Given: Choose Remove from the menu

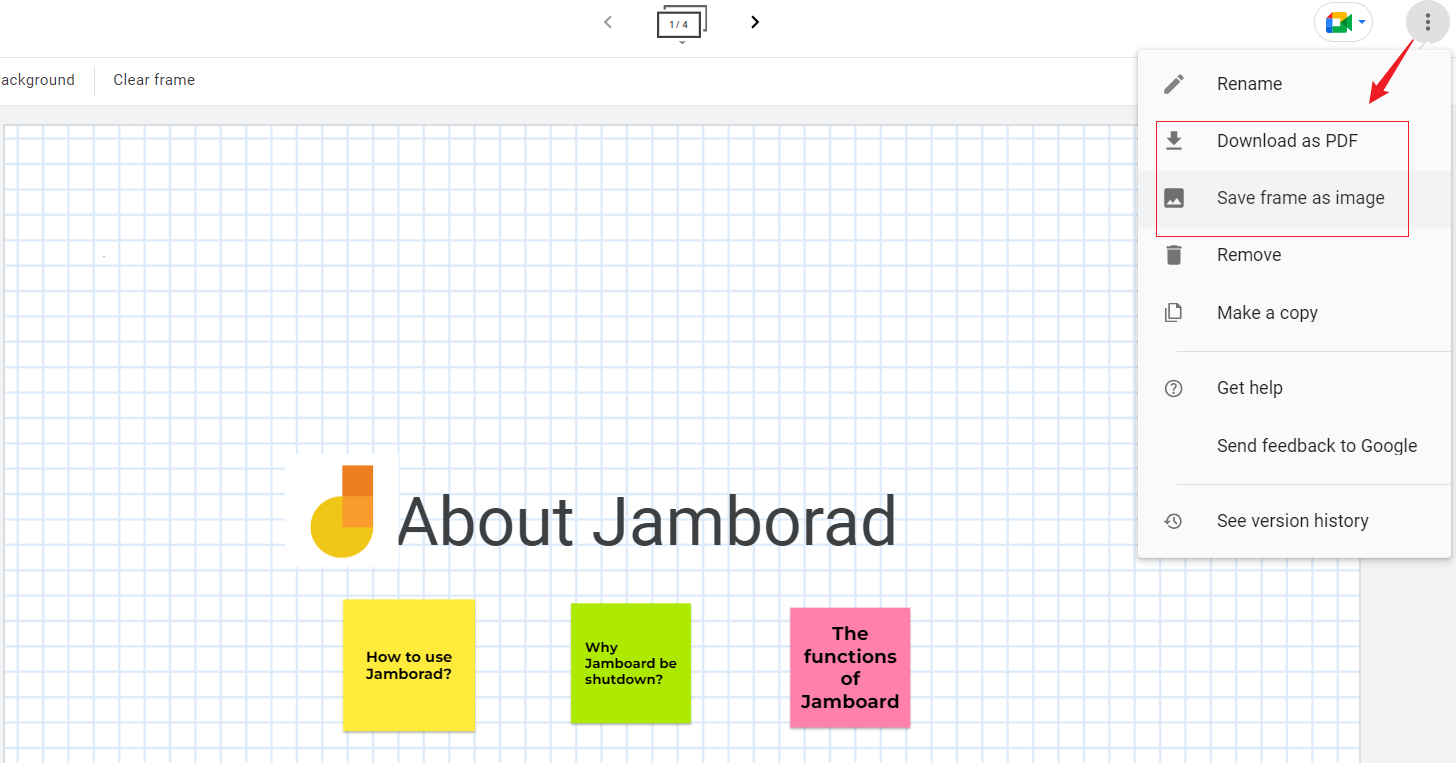Looking at the screenshot, I should [x=1294, y=255].
